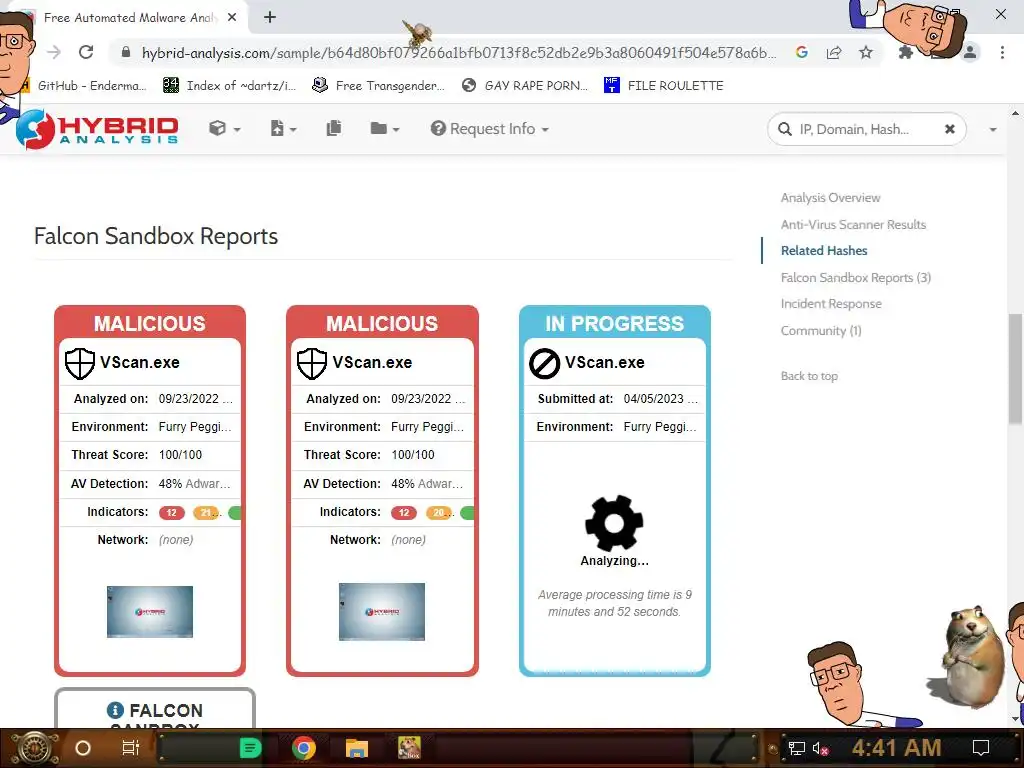The width and height of the screenshot is (1024, 768).
Task: Open File Explorer from the taskbar
Action: pos(357,748)
